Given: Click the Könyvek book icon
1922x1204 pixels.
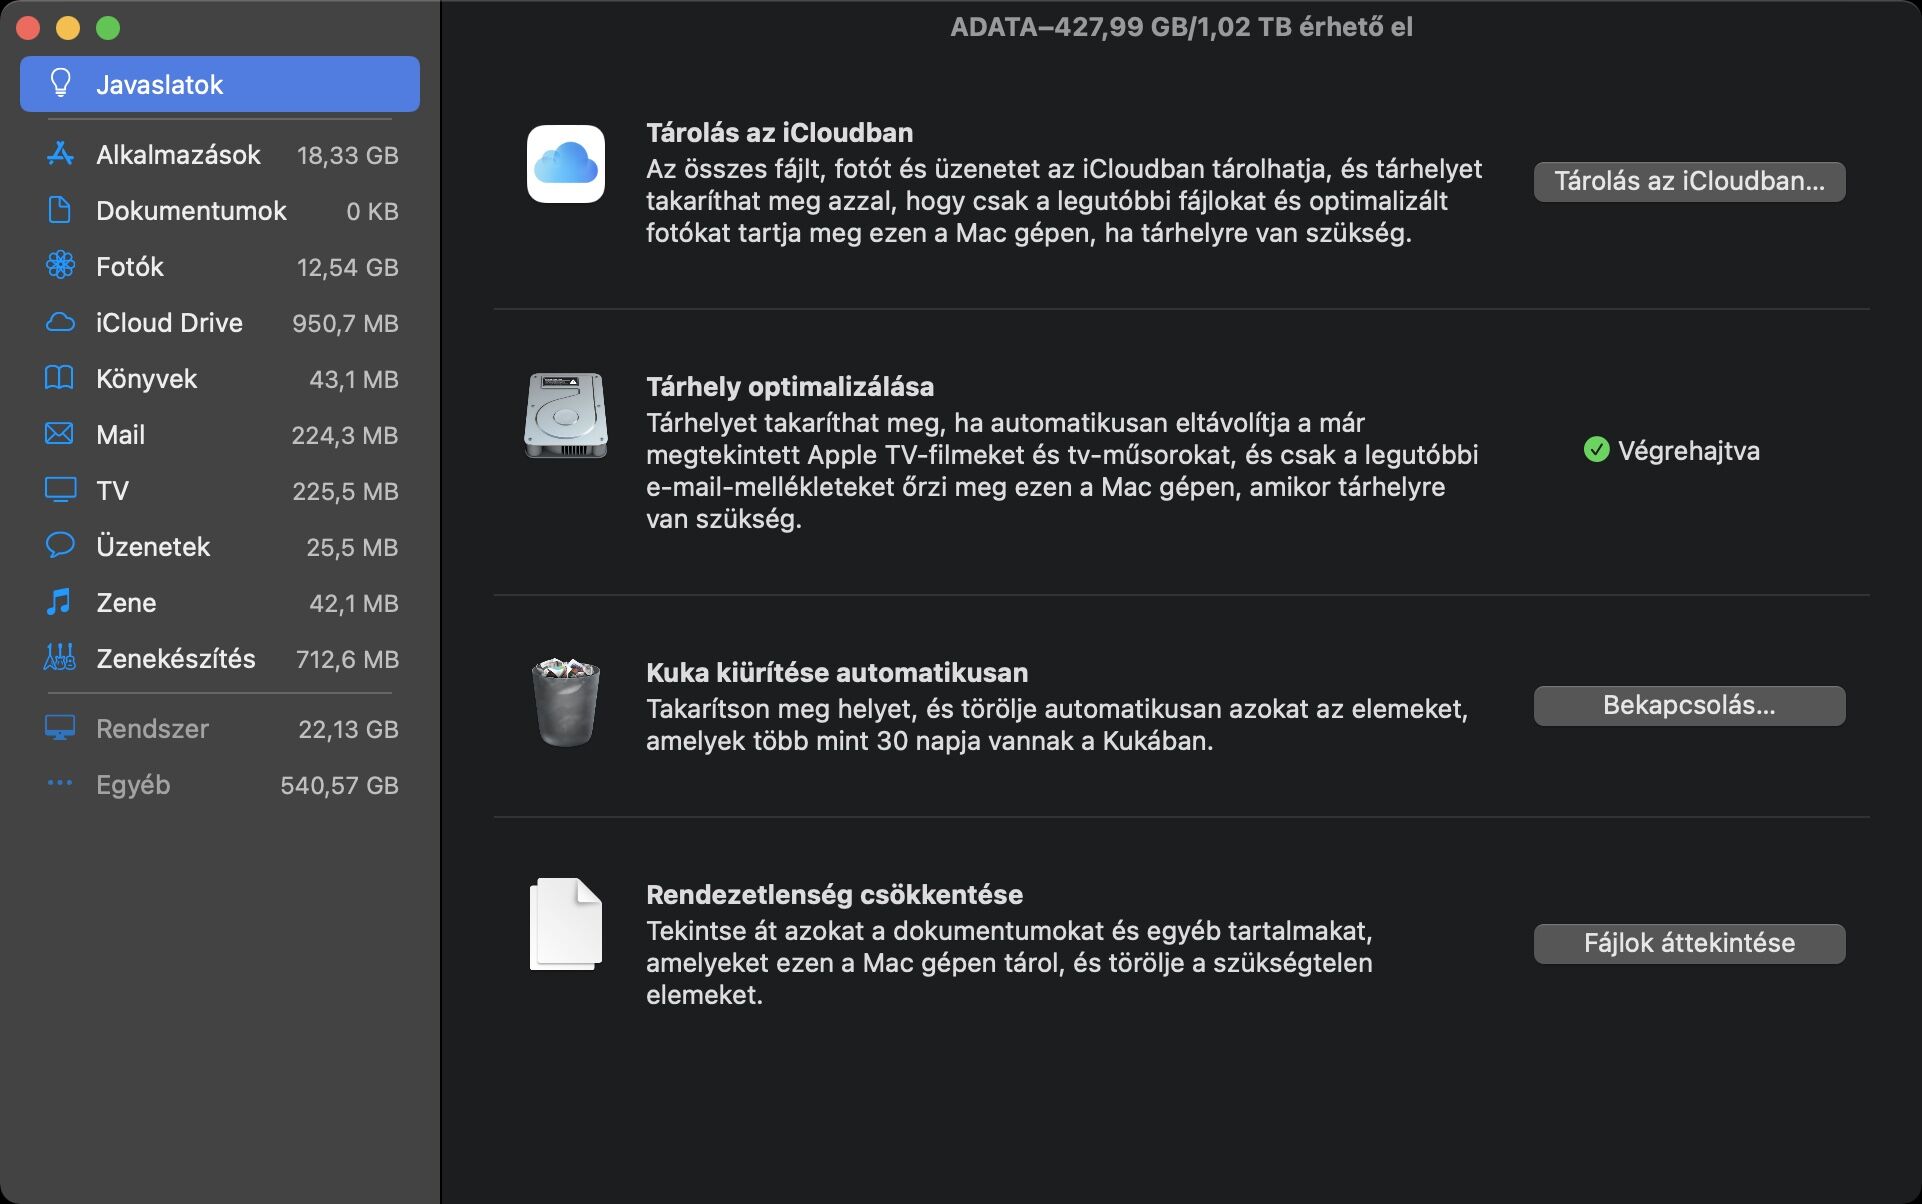Looking at the screenshot, I should pos(60,378).
